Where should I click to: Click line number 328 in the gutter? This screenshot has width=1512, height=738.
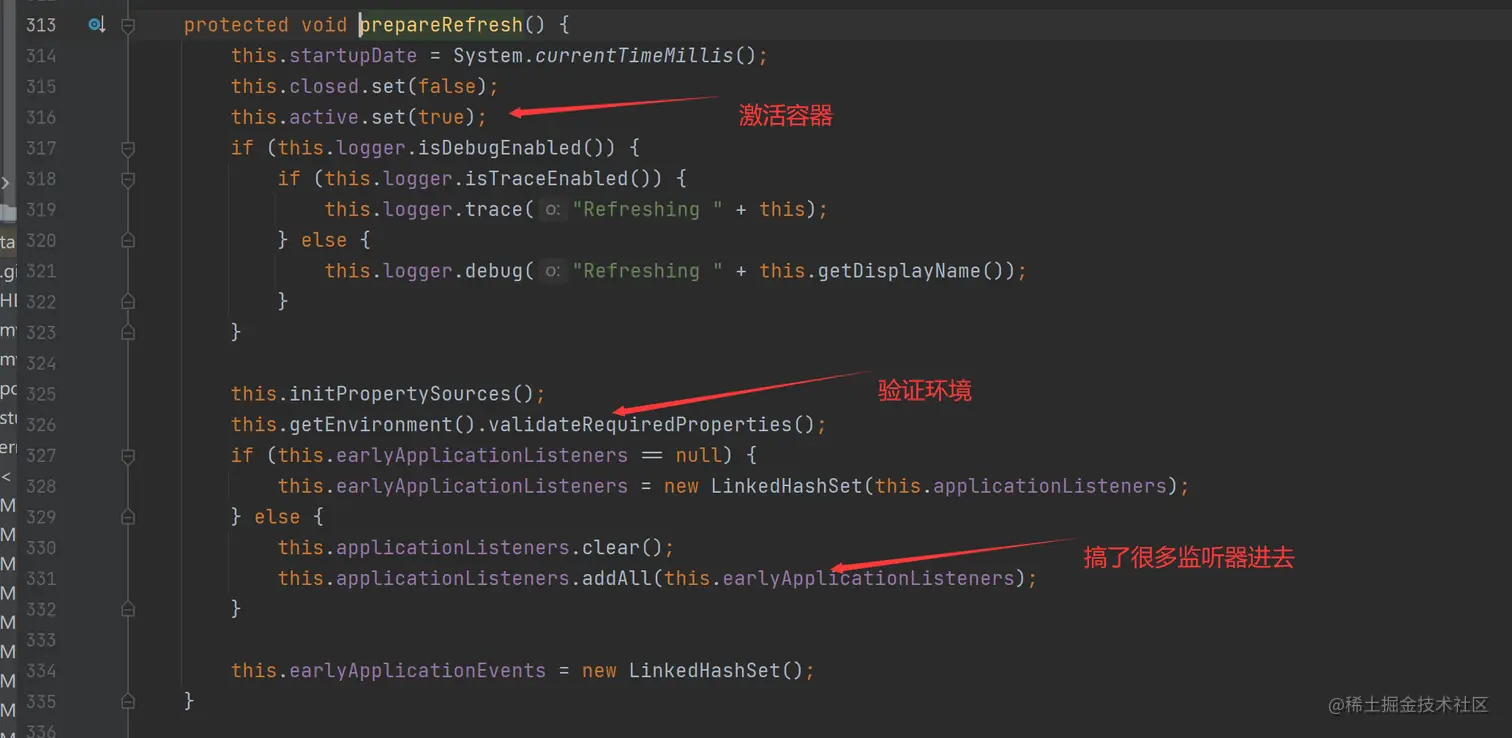40,486
